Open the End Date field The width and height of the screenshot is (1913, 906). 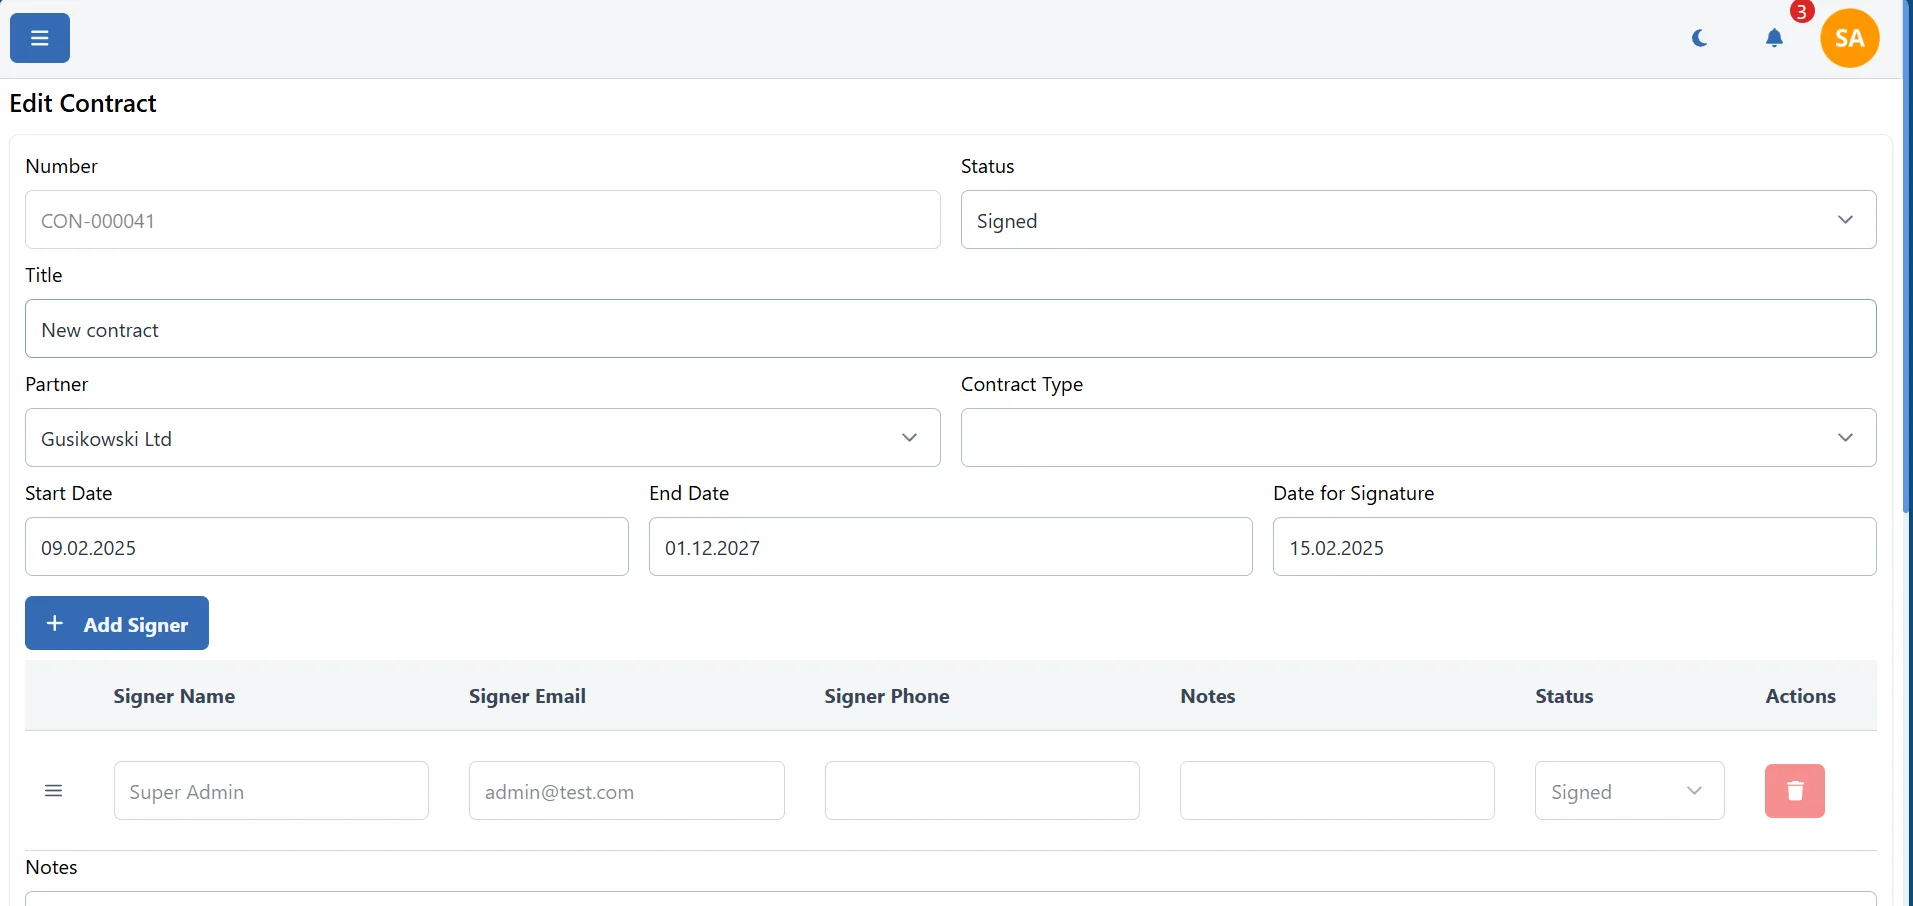[x=950, y=547]
